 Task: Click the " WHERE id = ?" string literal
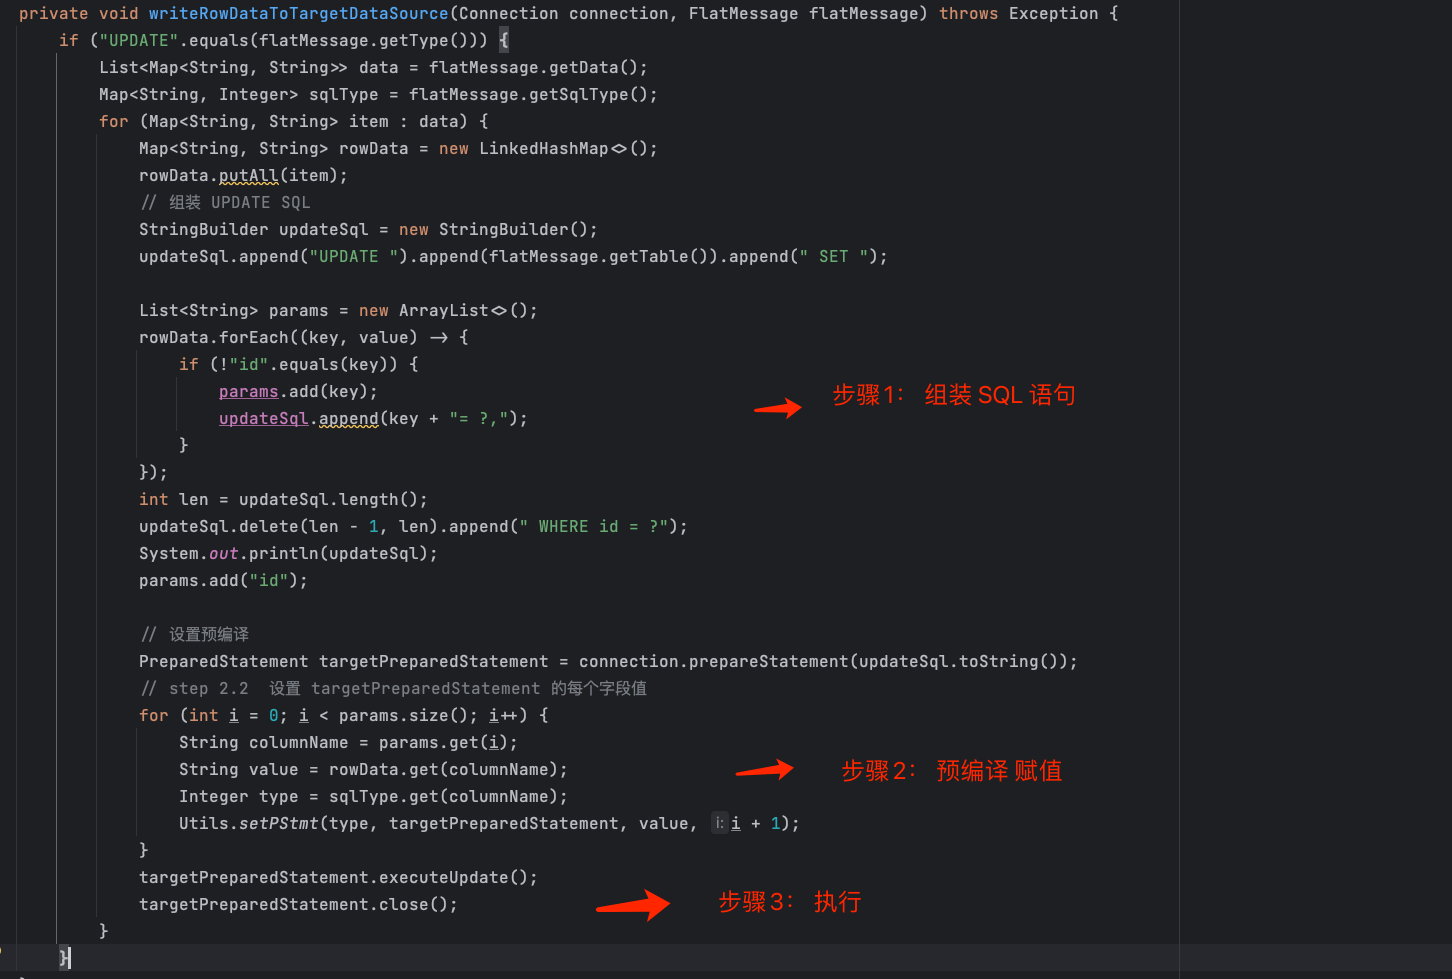point(594,527)
